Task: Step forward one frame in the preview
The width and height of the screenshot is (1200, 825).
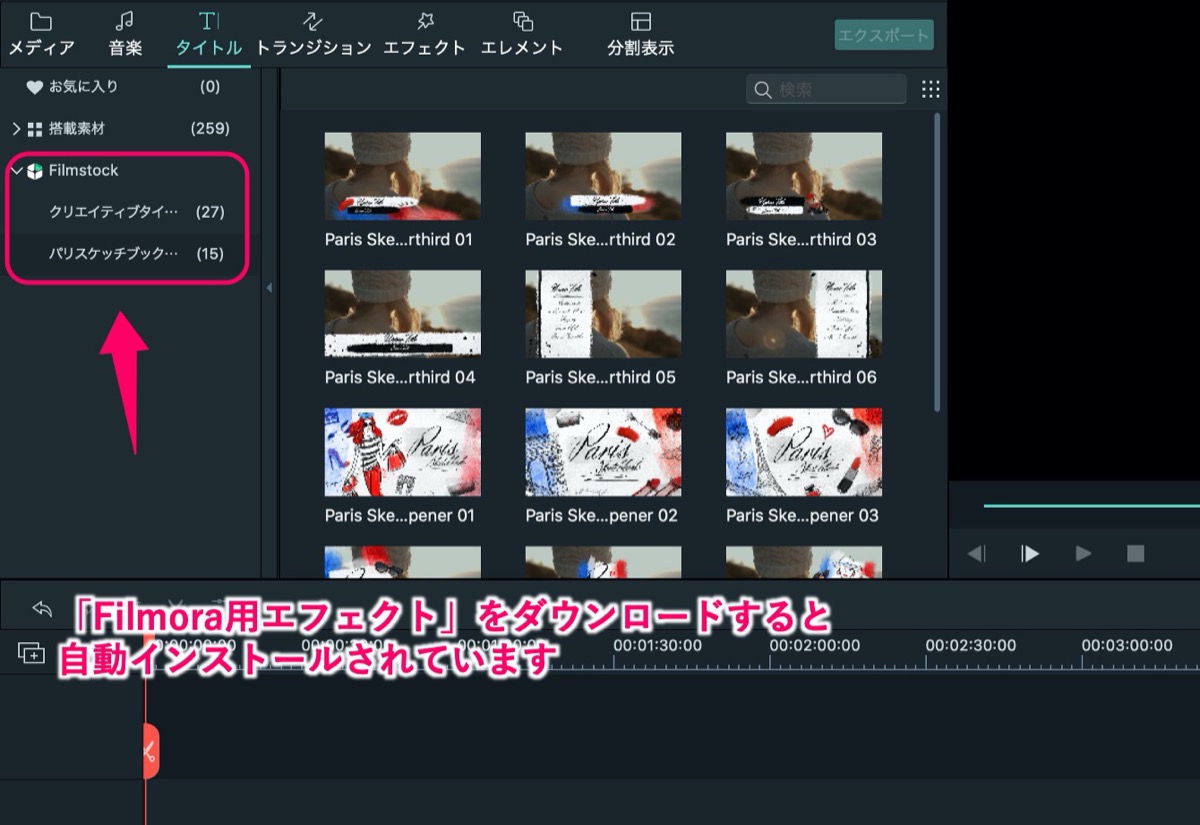Action: point(1030,553)
